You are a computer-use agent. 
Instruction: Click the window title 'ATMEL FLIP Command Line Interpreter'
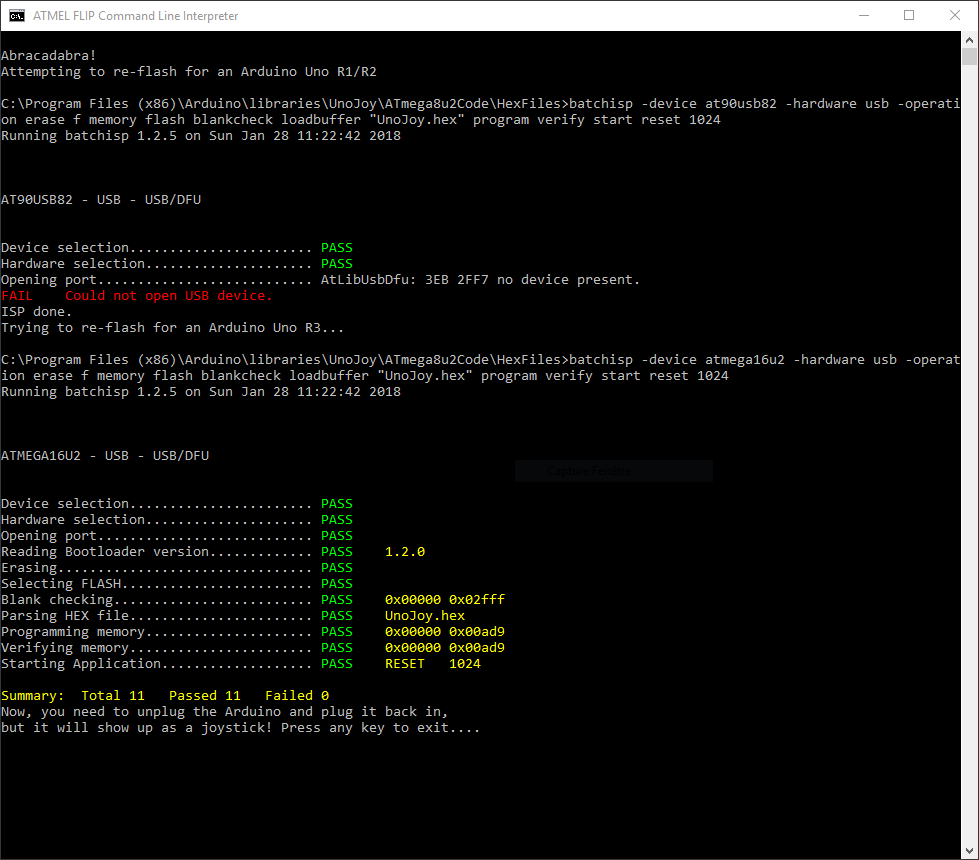coord(135,16)
